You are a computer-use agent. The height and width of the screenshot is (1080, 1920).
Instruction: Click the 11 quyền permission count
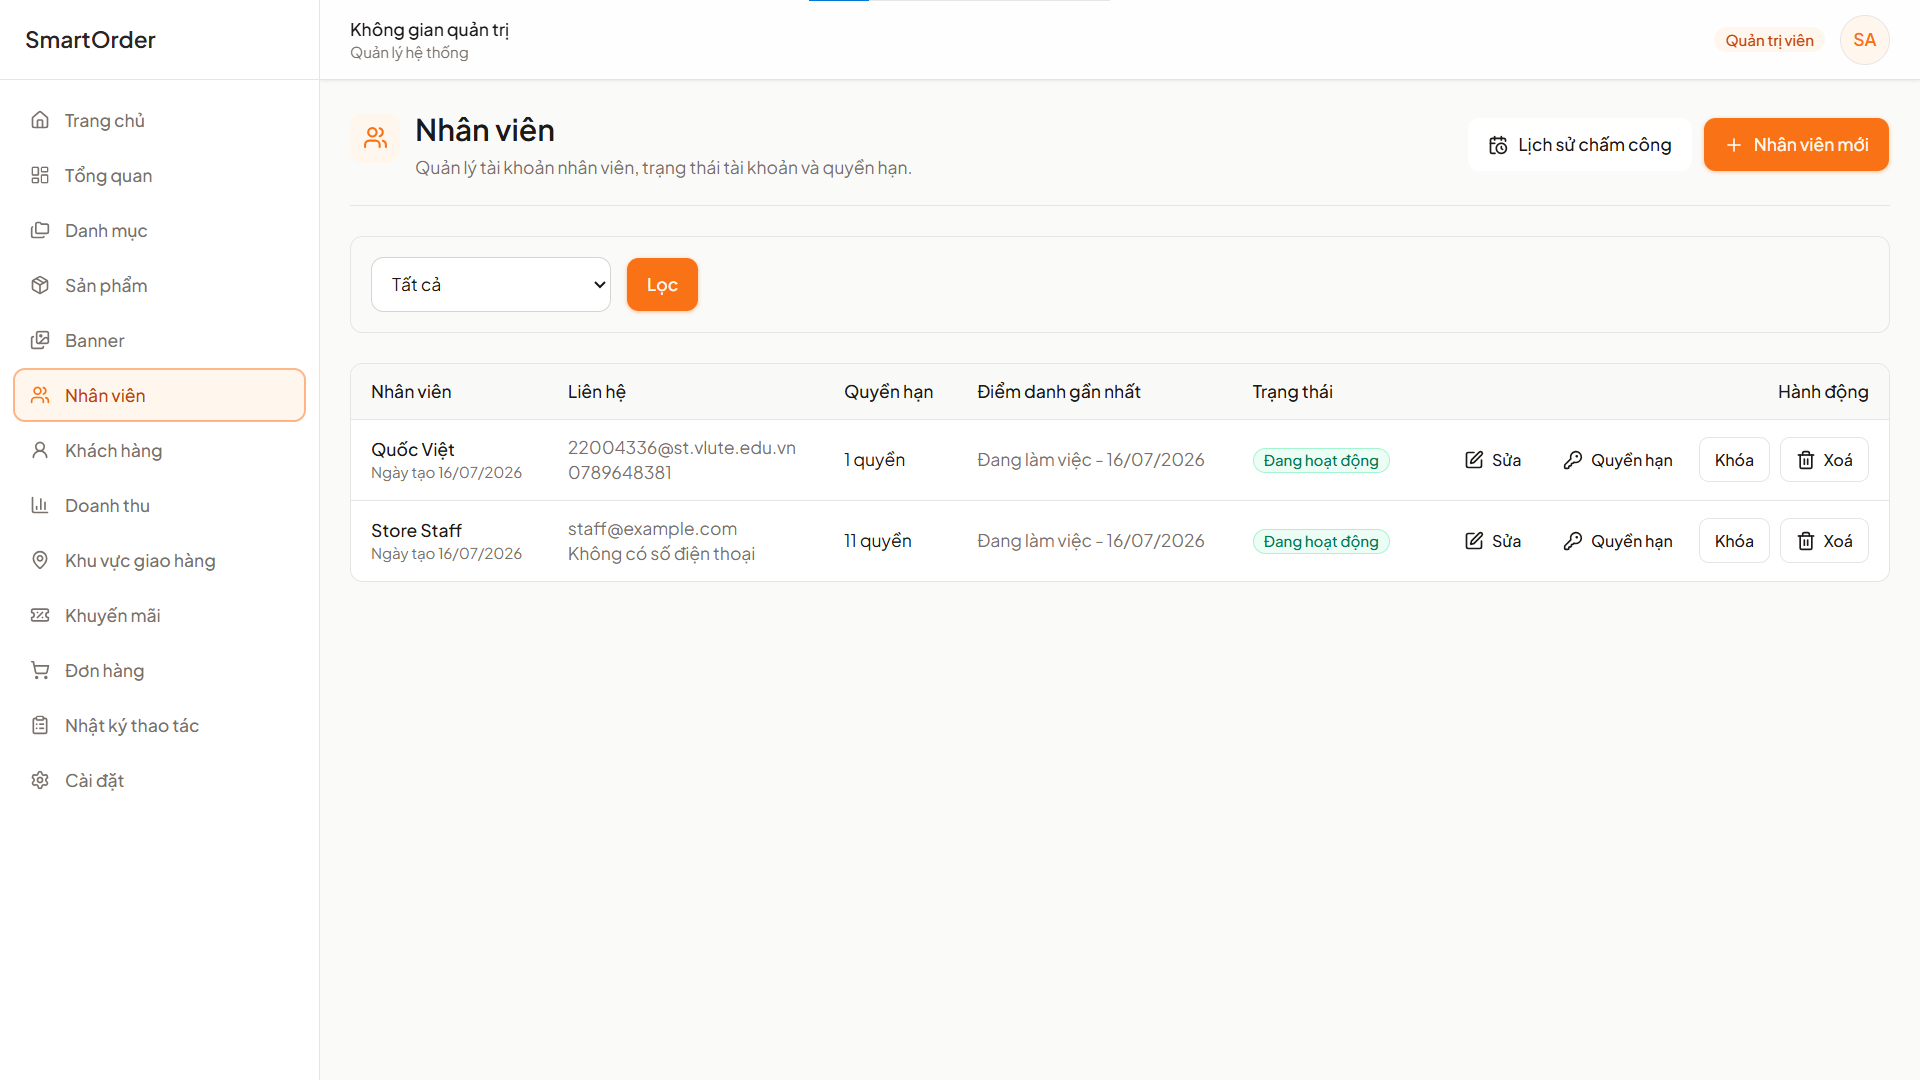[878, 541]
